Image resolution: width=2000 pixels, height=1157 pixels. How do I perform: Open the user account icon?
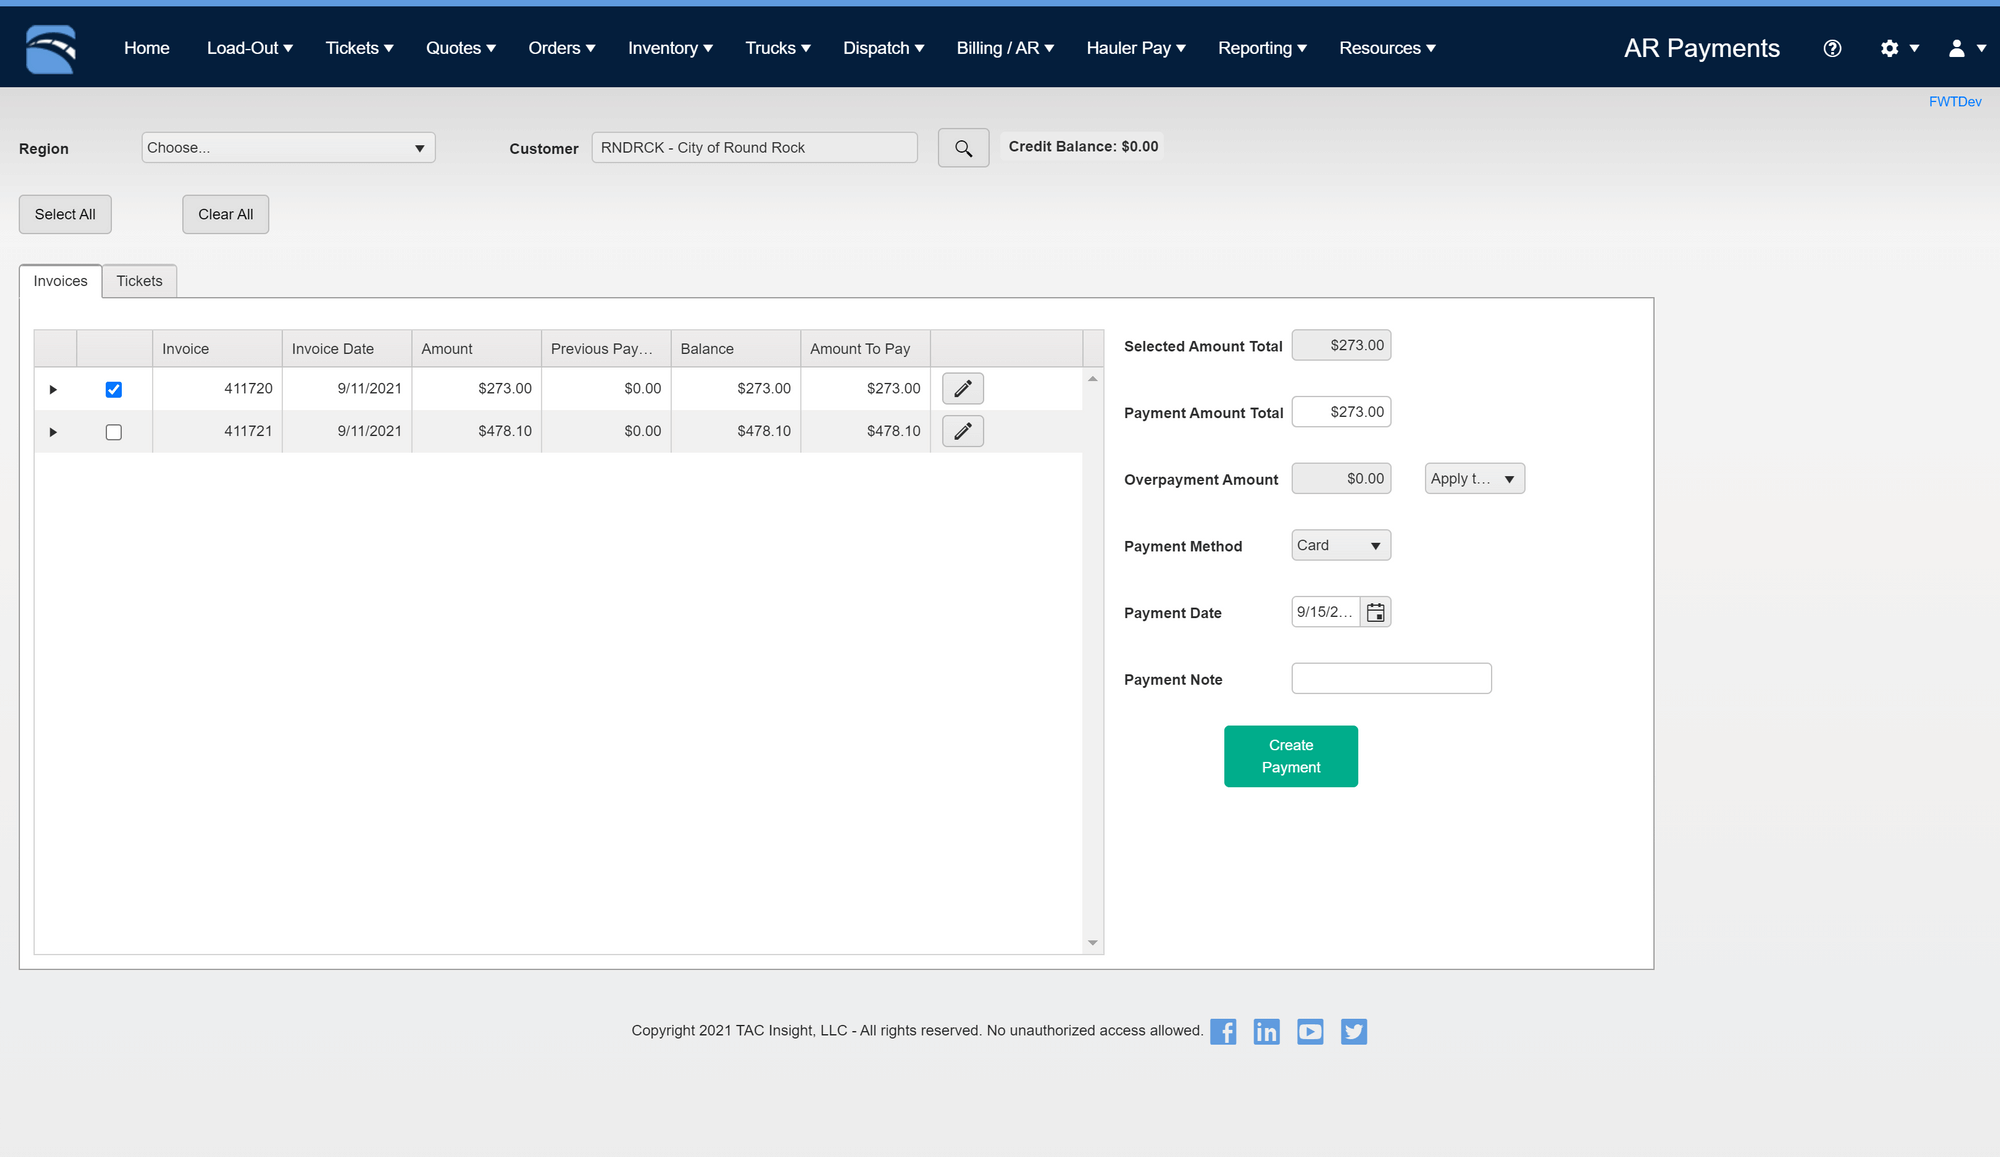click(1956, 47)
